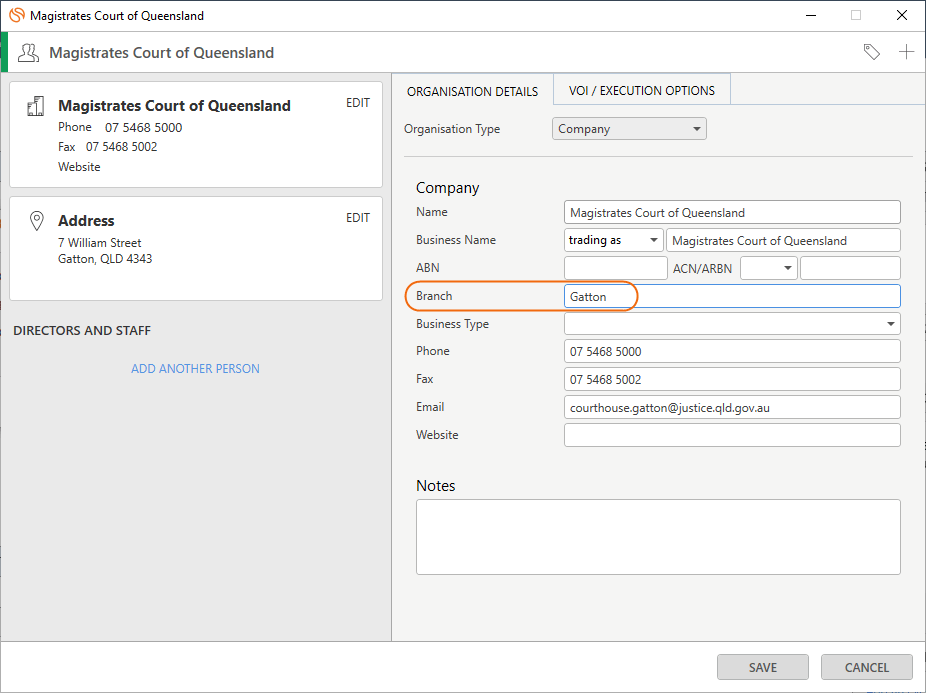The height and width of the screenshot is (693, 926).
Task: Expand the 'trading as' dropdown
Action: pyautogui.click(x=614, y=240)
